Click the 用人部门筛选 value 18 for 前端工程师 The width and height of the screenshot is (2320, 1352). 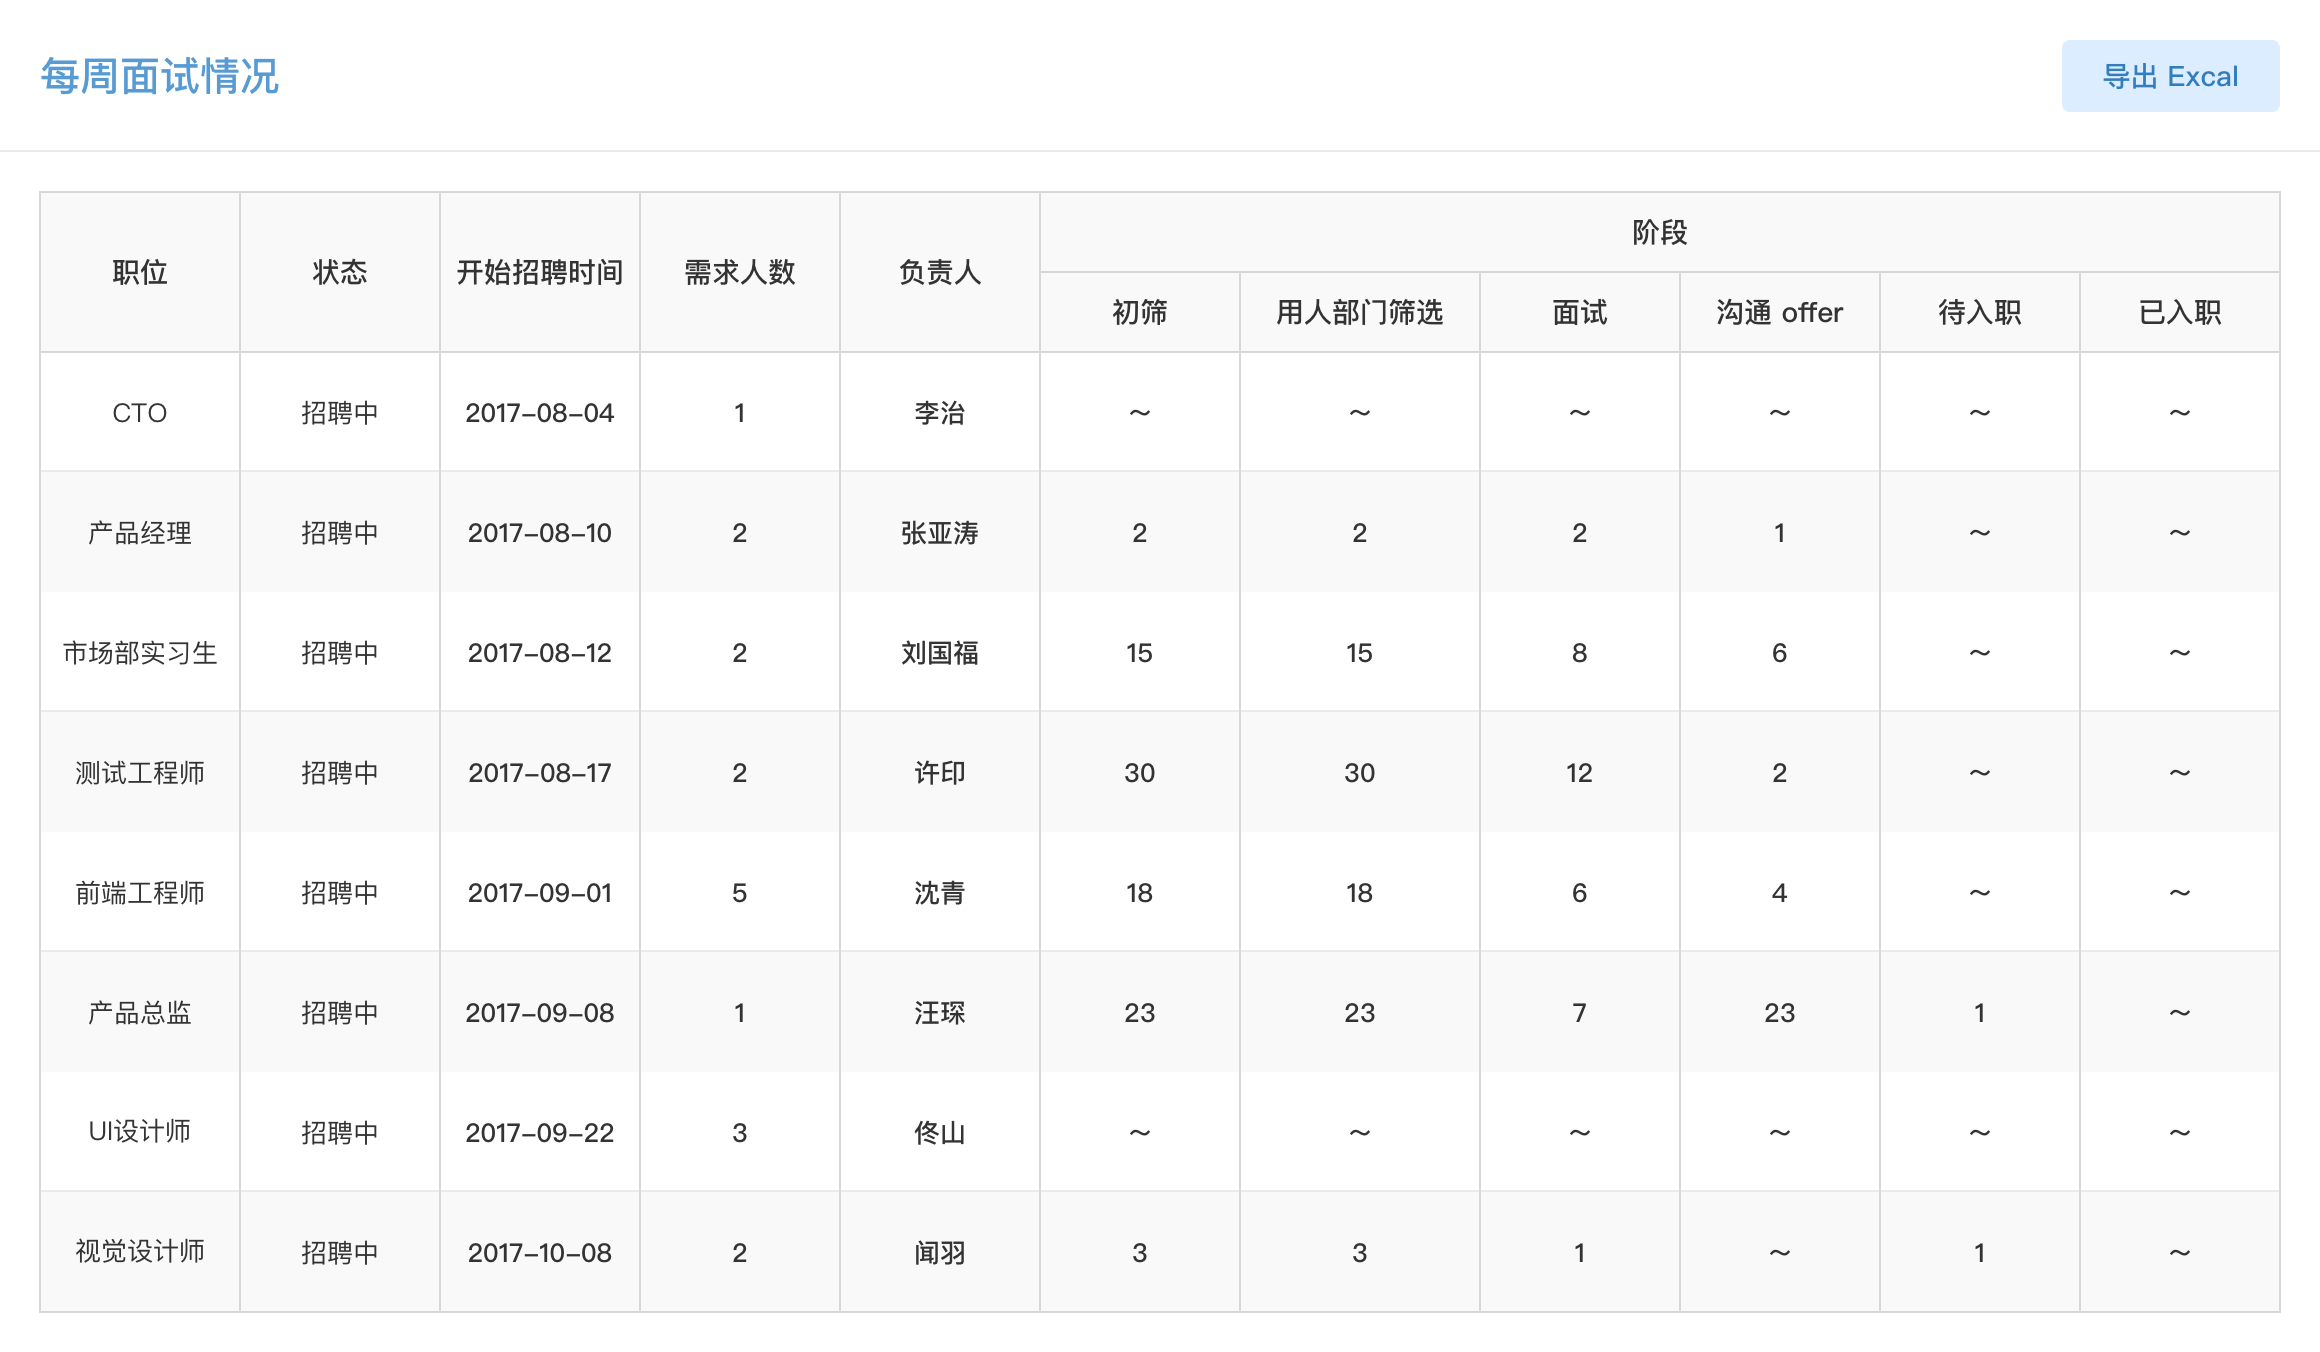point(1360,892)
